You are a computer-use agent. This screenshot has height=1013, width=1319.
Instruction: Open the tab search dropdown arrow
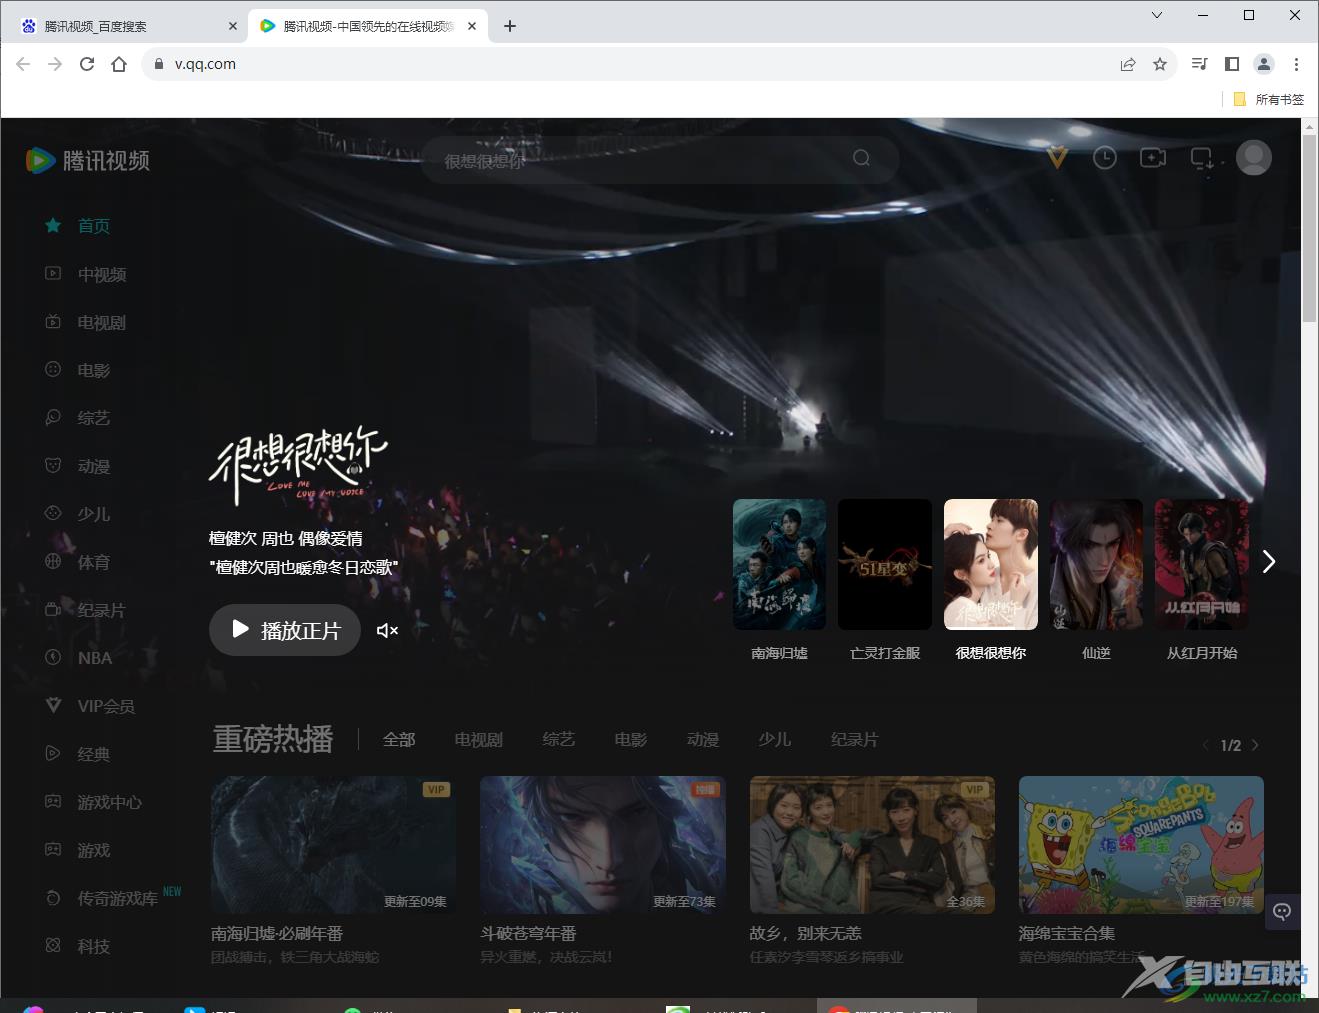pos(1157,15)
